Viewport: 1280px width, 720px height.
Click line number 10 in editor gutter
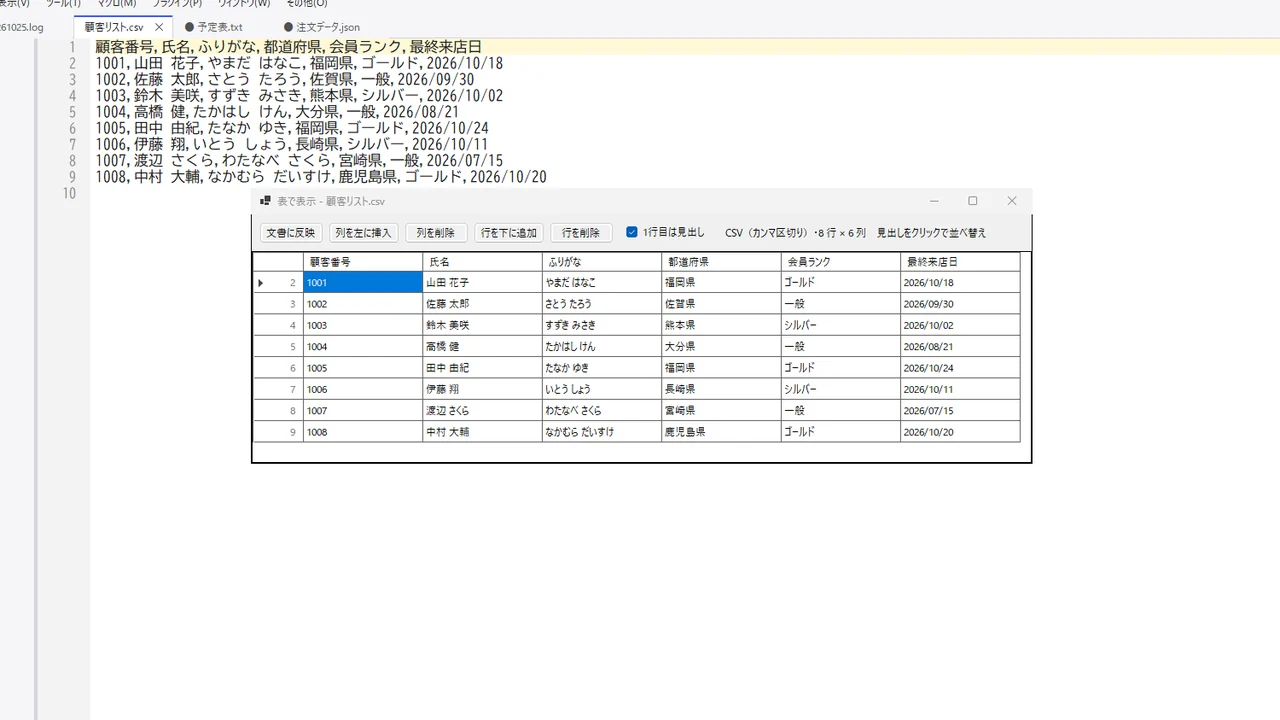coord(69,193)
